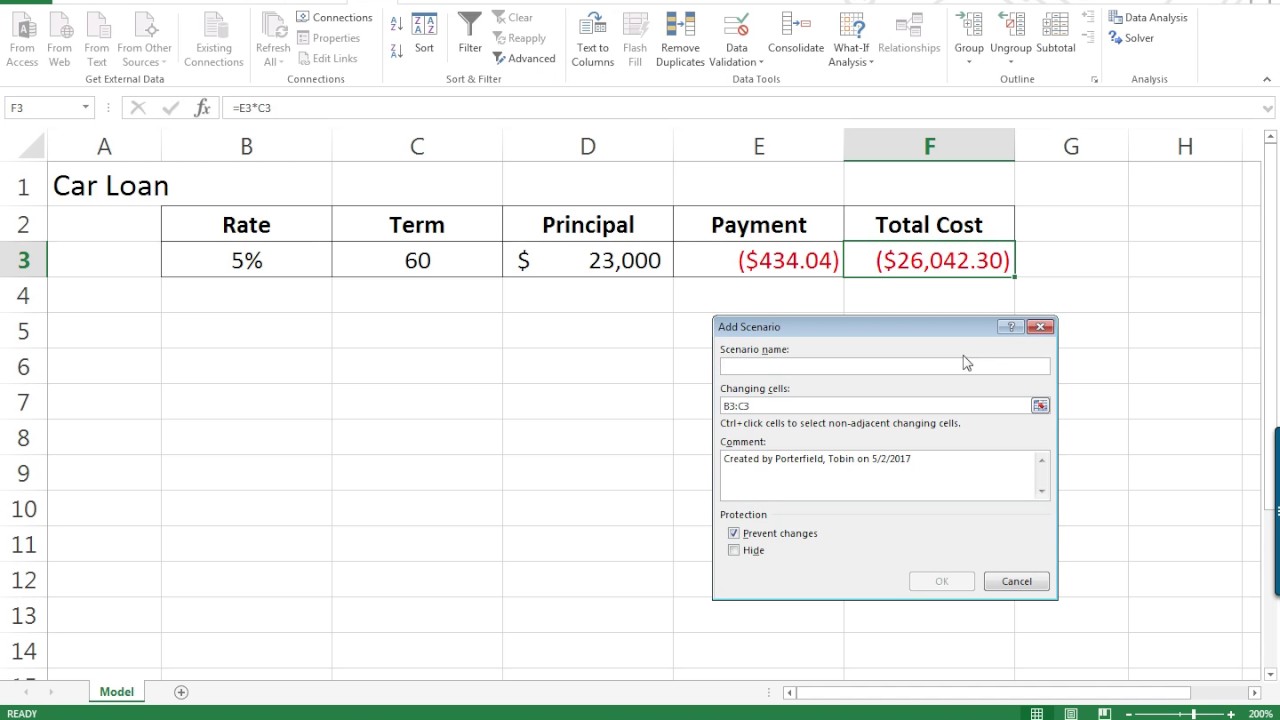1280x720 pixels.
Task: Click the From Web import icon
Action: (x=60, y=41)
